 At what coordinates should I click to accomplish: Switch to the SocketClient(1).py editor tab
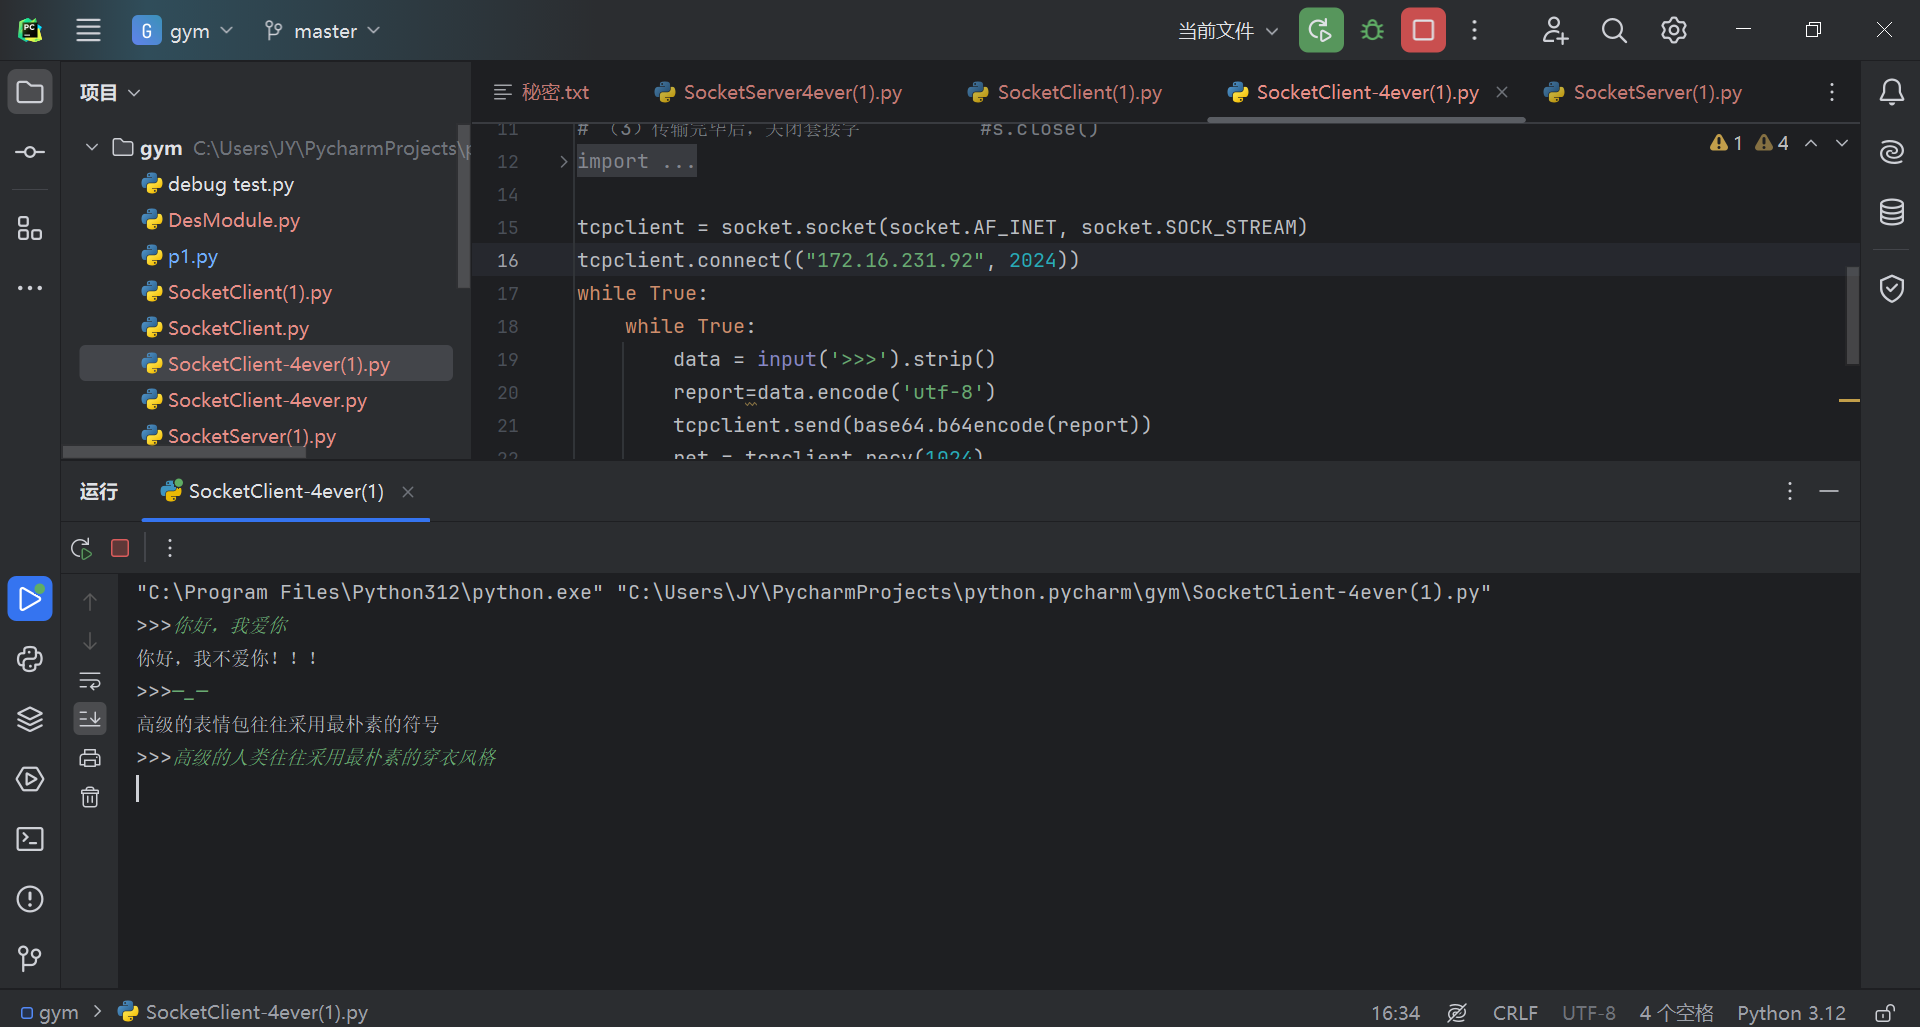[1065, 92]
